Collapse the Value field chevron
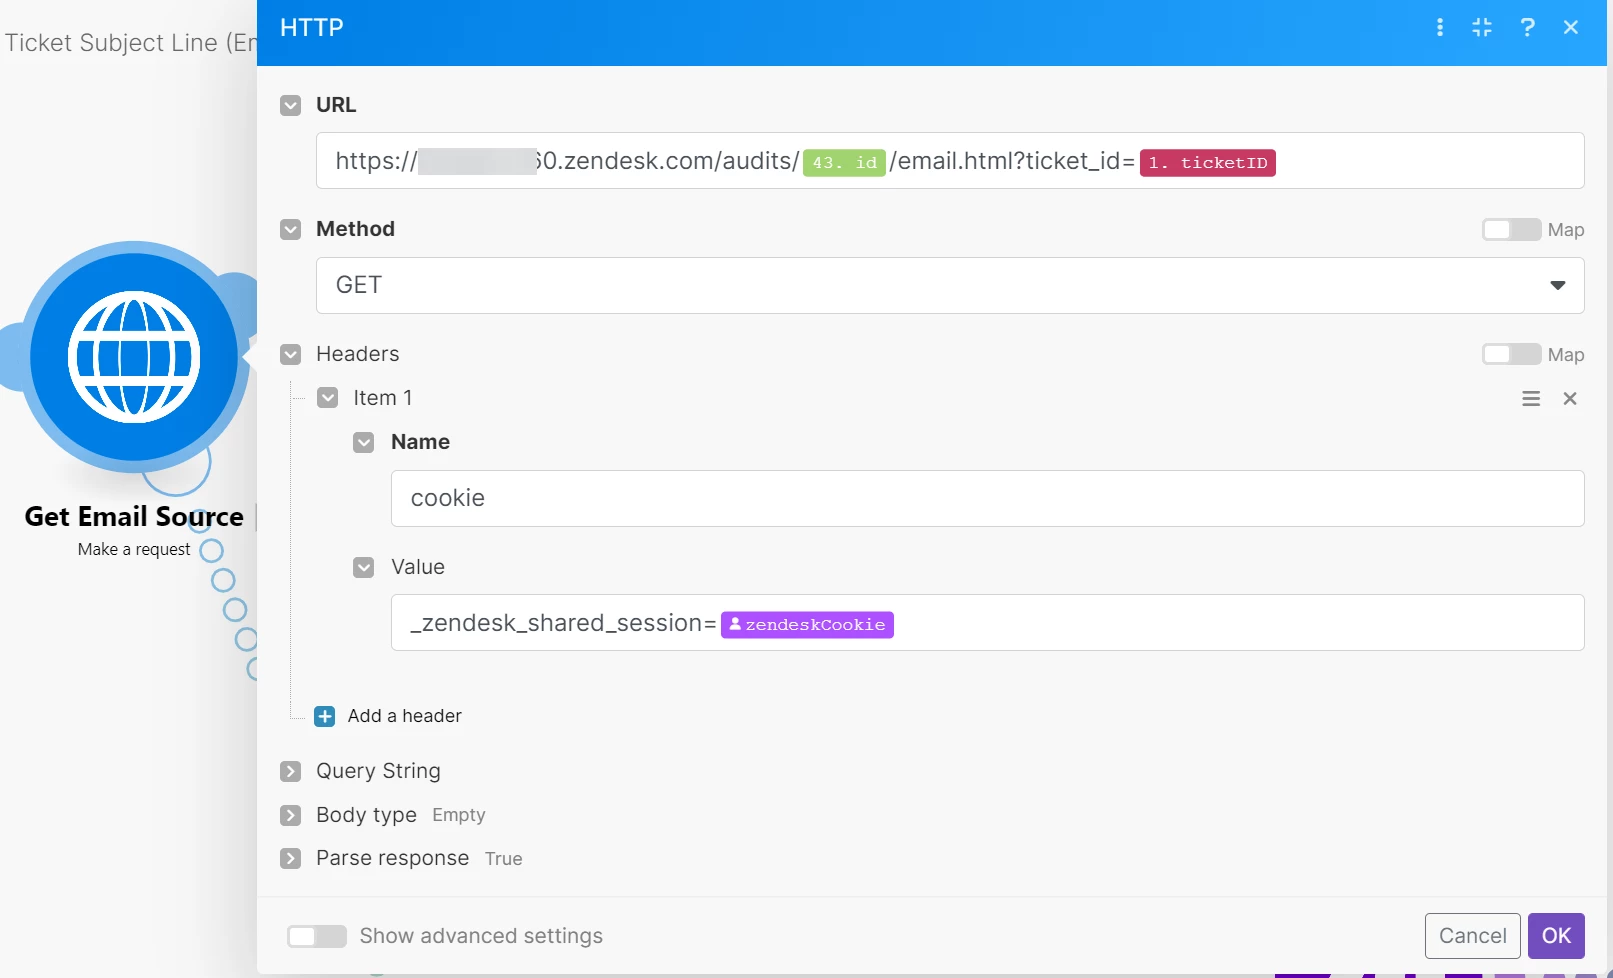 [x=364, y=567]
